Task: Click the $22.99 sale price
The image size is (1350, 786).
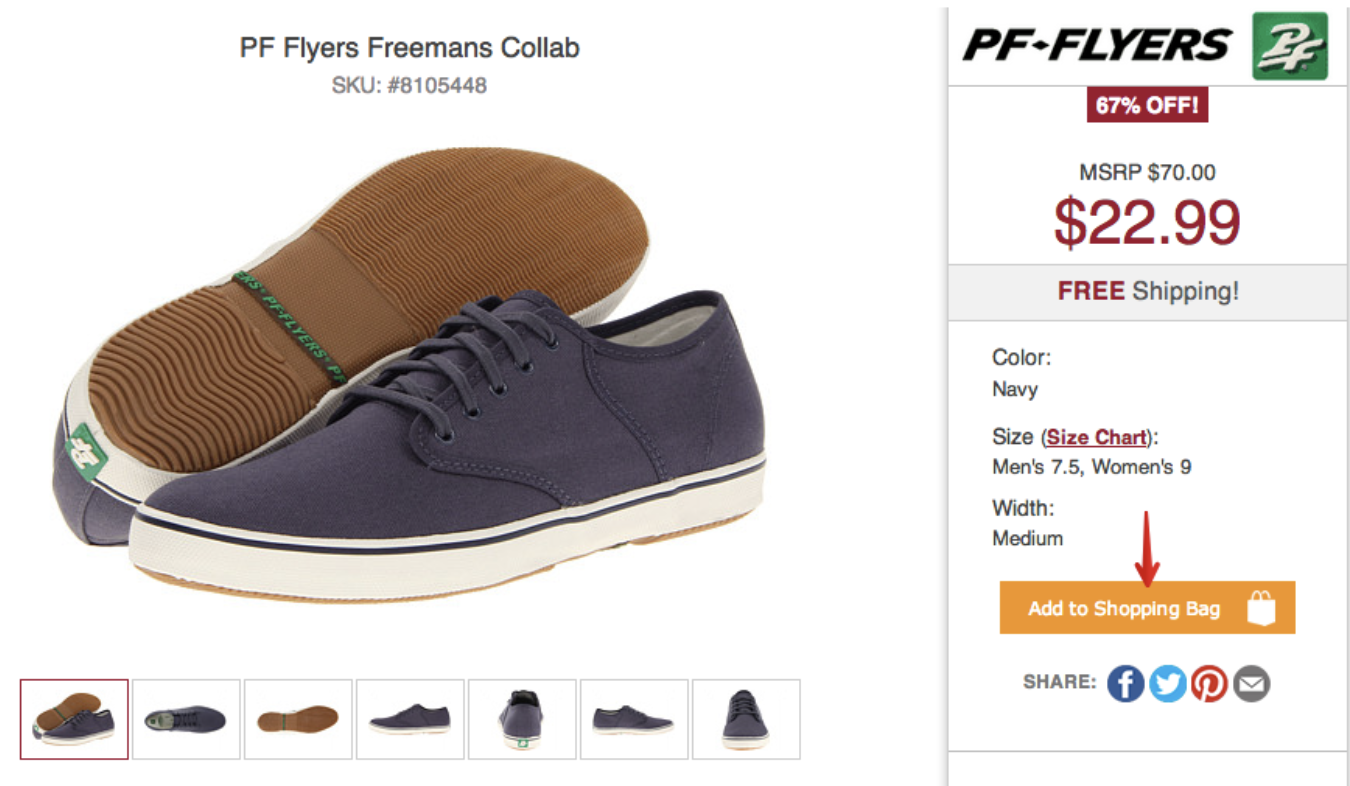Action: pyautogui.click(x=1147, y=222)
